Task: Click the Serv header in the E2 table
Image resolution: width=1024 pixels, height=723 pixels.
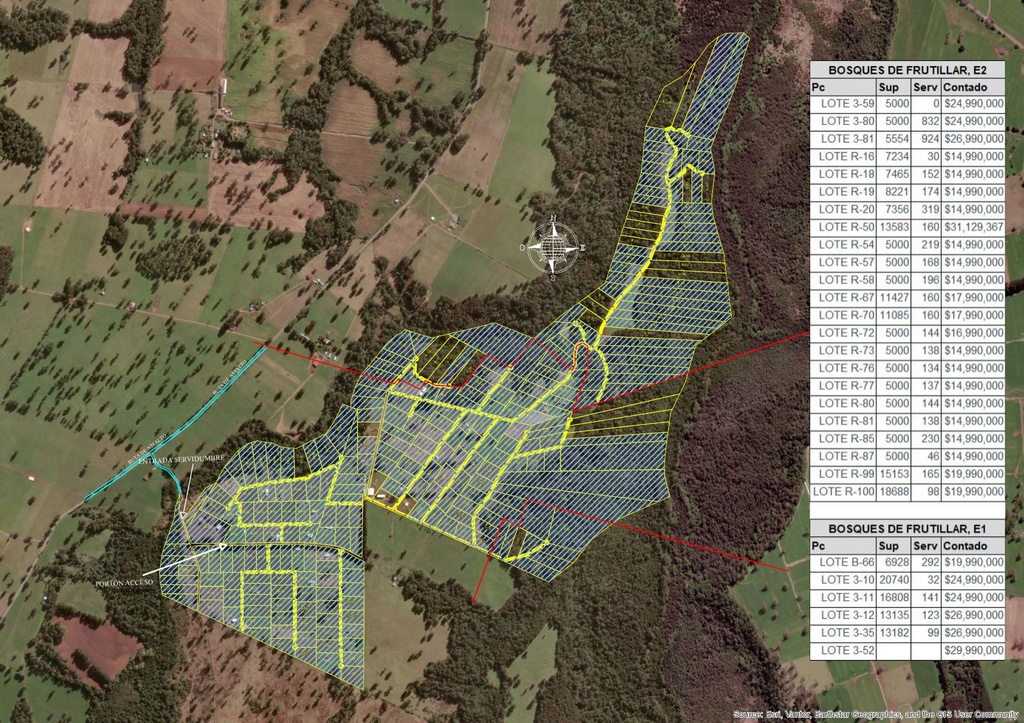Action: [926, 88]
